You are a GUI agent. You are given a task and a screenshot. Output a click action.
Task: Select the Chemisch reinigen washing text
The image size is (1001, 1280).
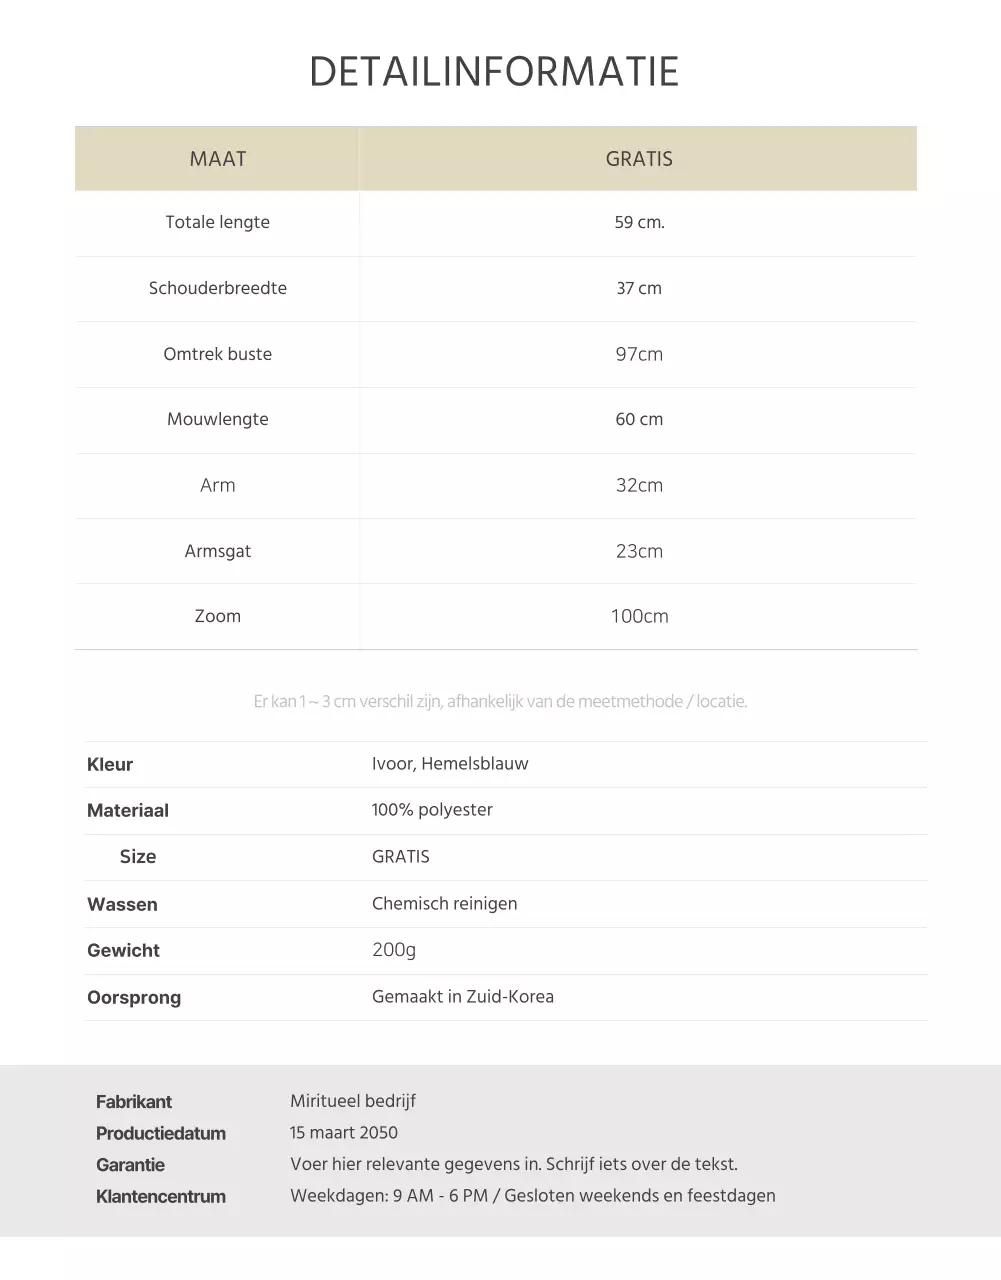click(x=444, y=904)
